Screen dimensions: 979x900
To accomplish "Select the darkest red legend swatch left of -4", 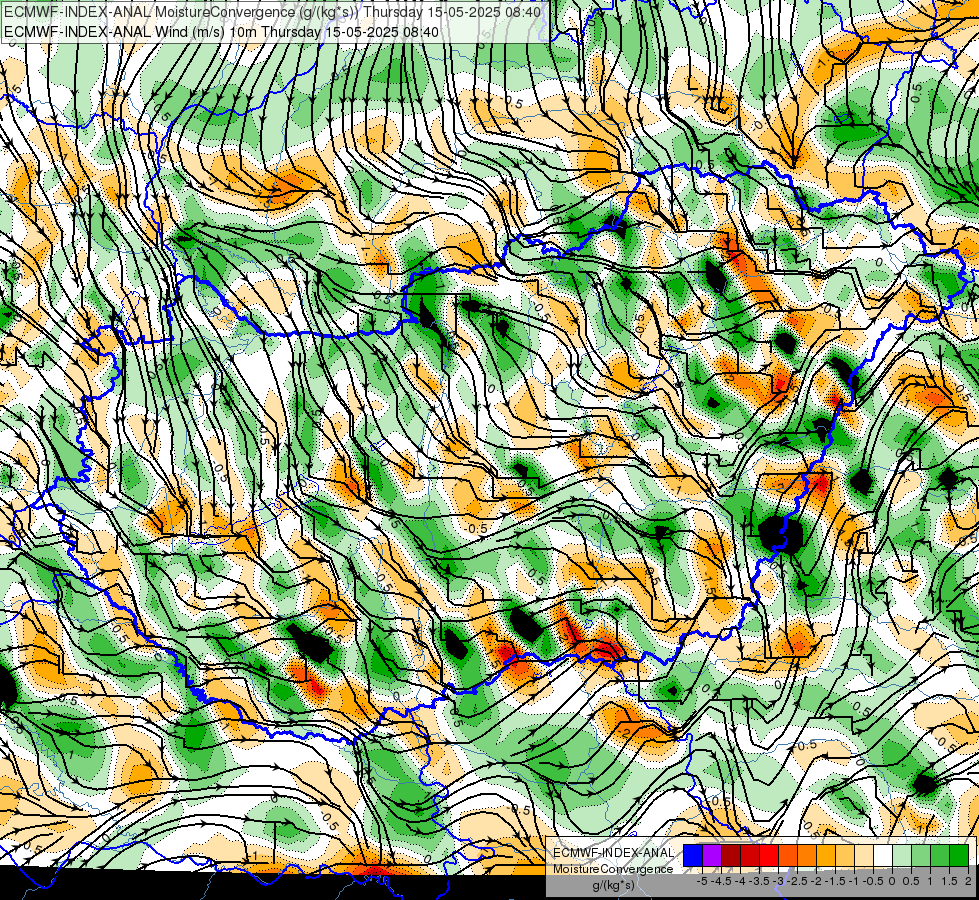I will point(731,855).
